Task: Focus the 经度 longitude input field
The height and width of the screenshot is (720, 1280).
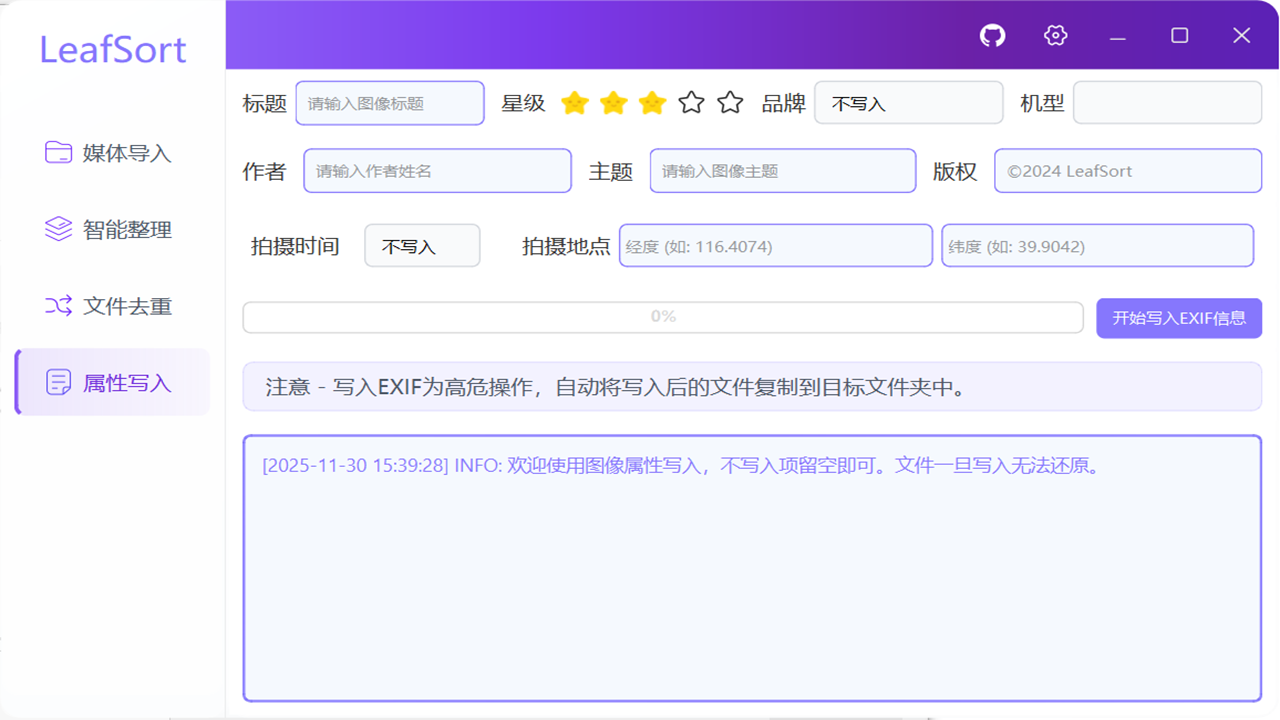Action: pyautogui.click(x=775, y=245)
